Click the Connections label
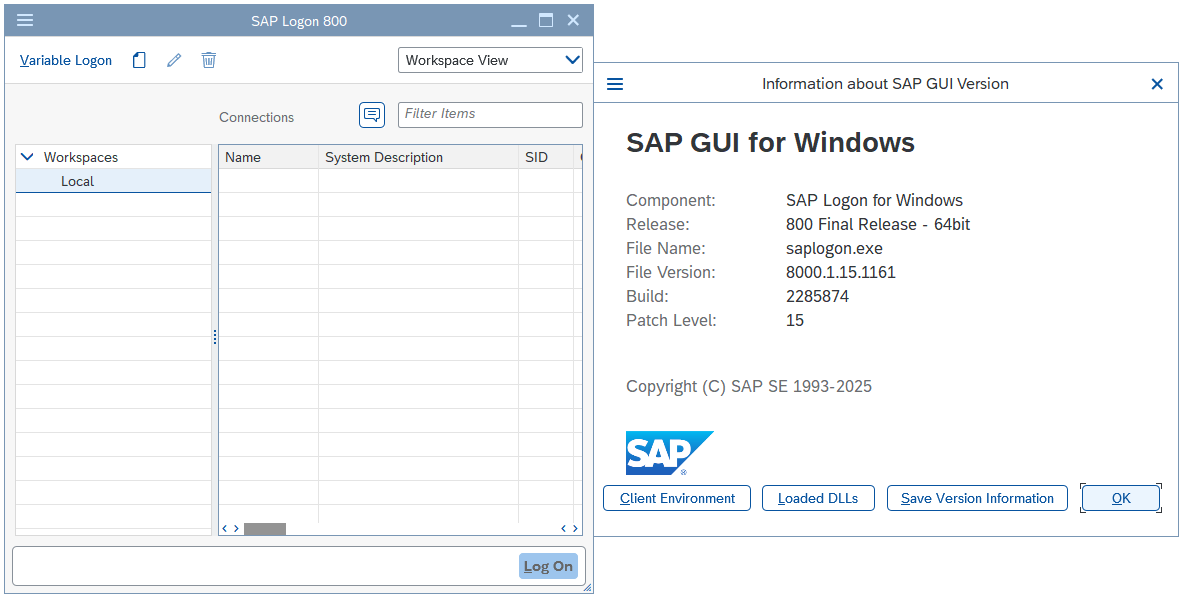Image resolution: width=1184 pixels, height=600 pixels. click(257, 117)
